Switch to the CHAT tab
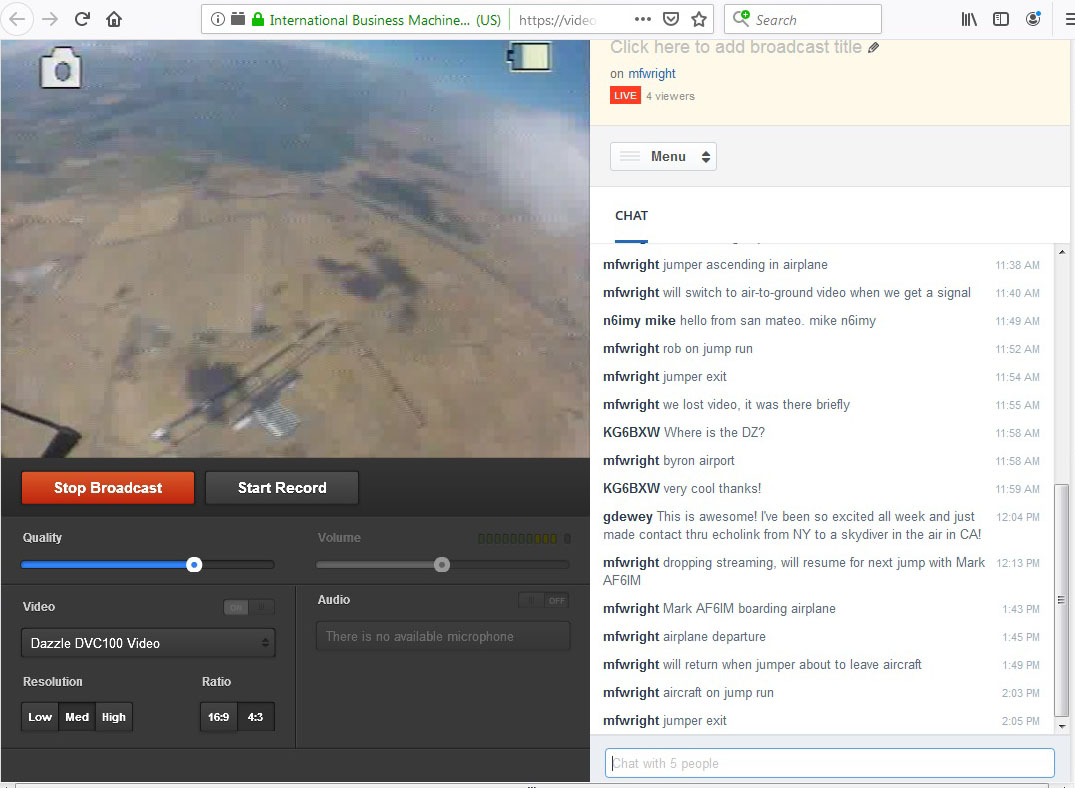The height and width of the screenshot is (788, 1075). tap(631, 216)
